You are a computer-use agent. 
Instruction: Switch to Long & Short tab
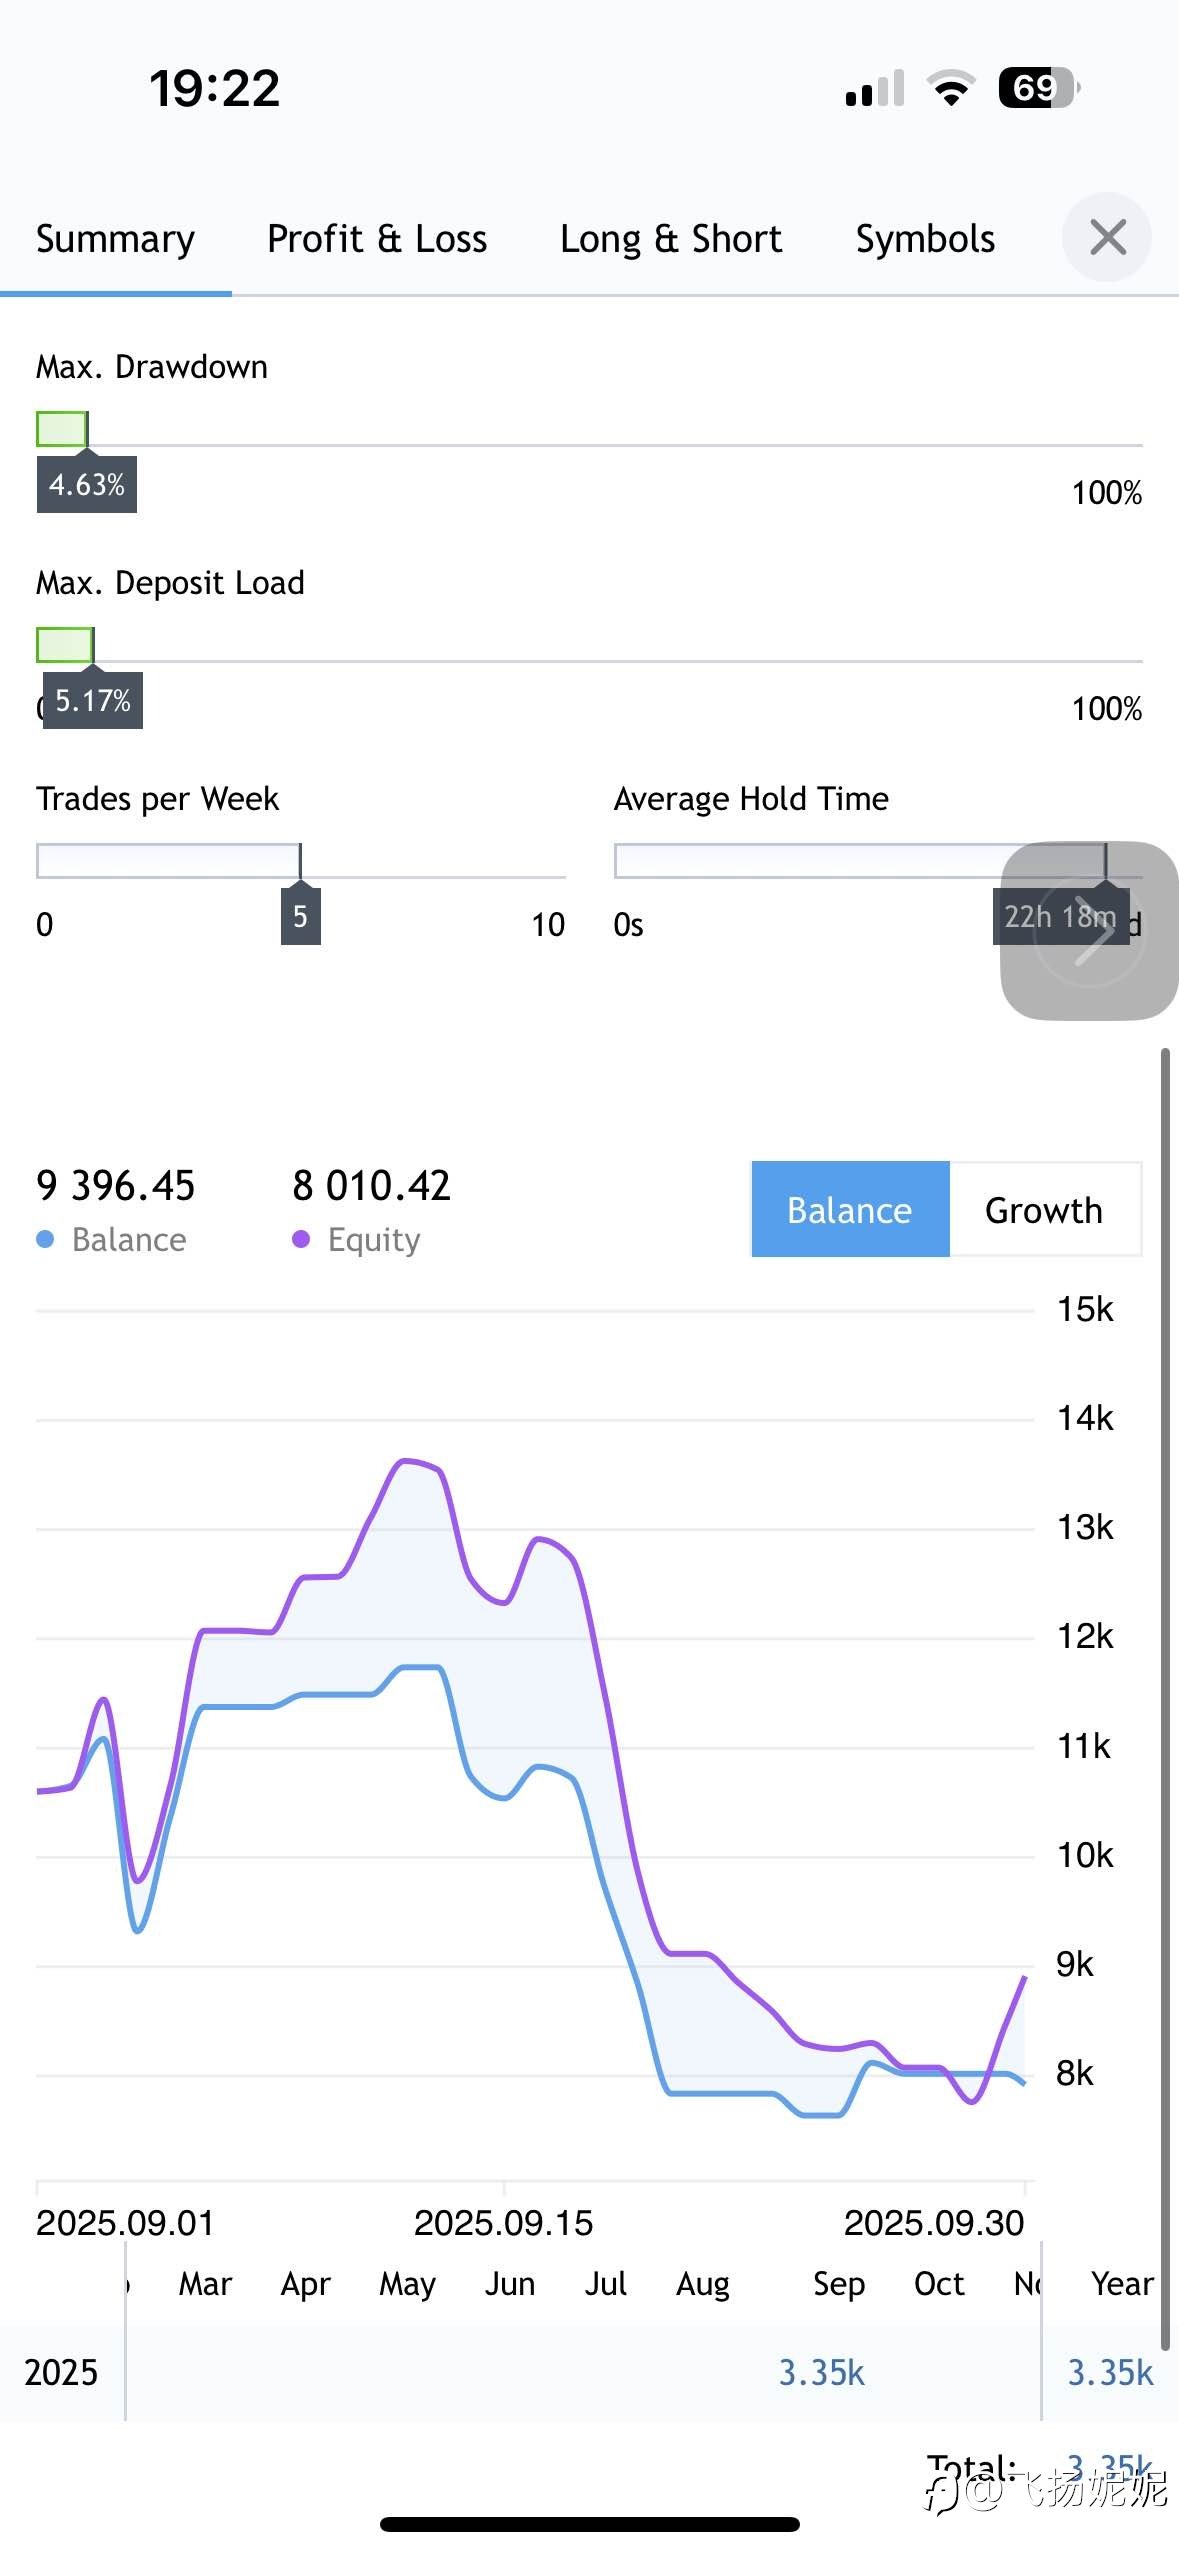[671, 239]
